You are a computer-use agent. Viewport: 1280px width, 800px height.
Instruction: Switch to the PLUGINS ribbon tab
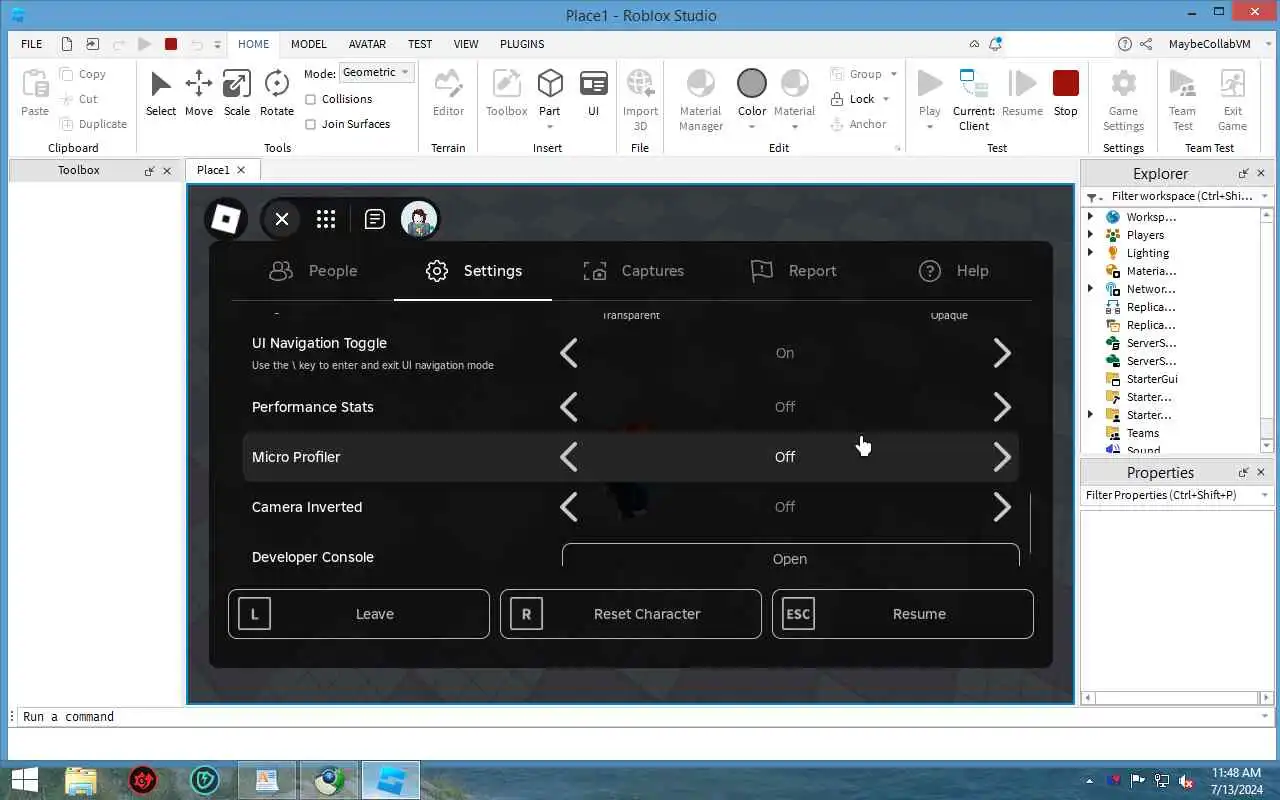522,44
